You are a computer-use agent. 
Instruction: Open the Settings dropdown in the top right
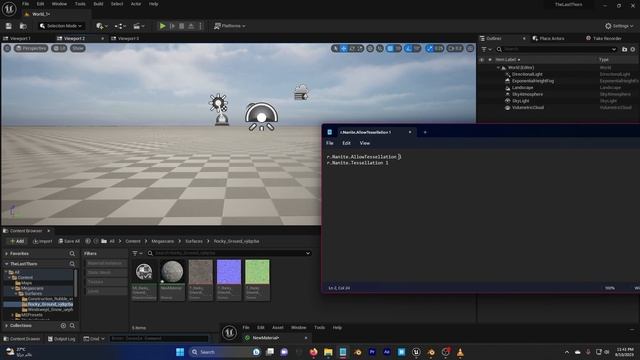pos(619,26)
